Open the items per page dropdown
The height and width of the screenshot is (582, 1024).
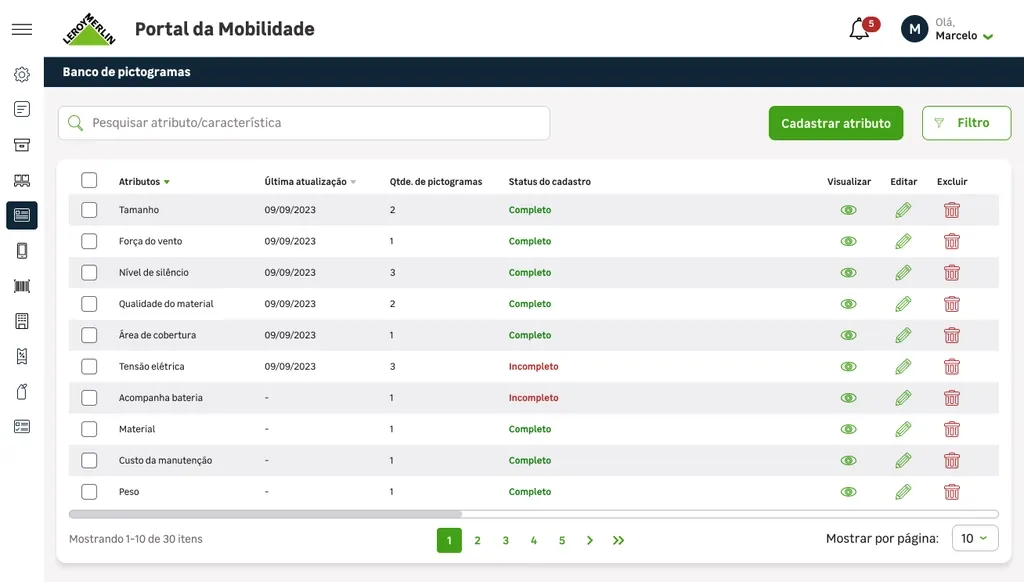[x=975, y=538]
